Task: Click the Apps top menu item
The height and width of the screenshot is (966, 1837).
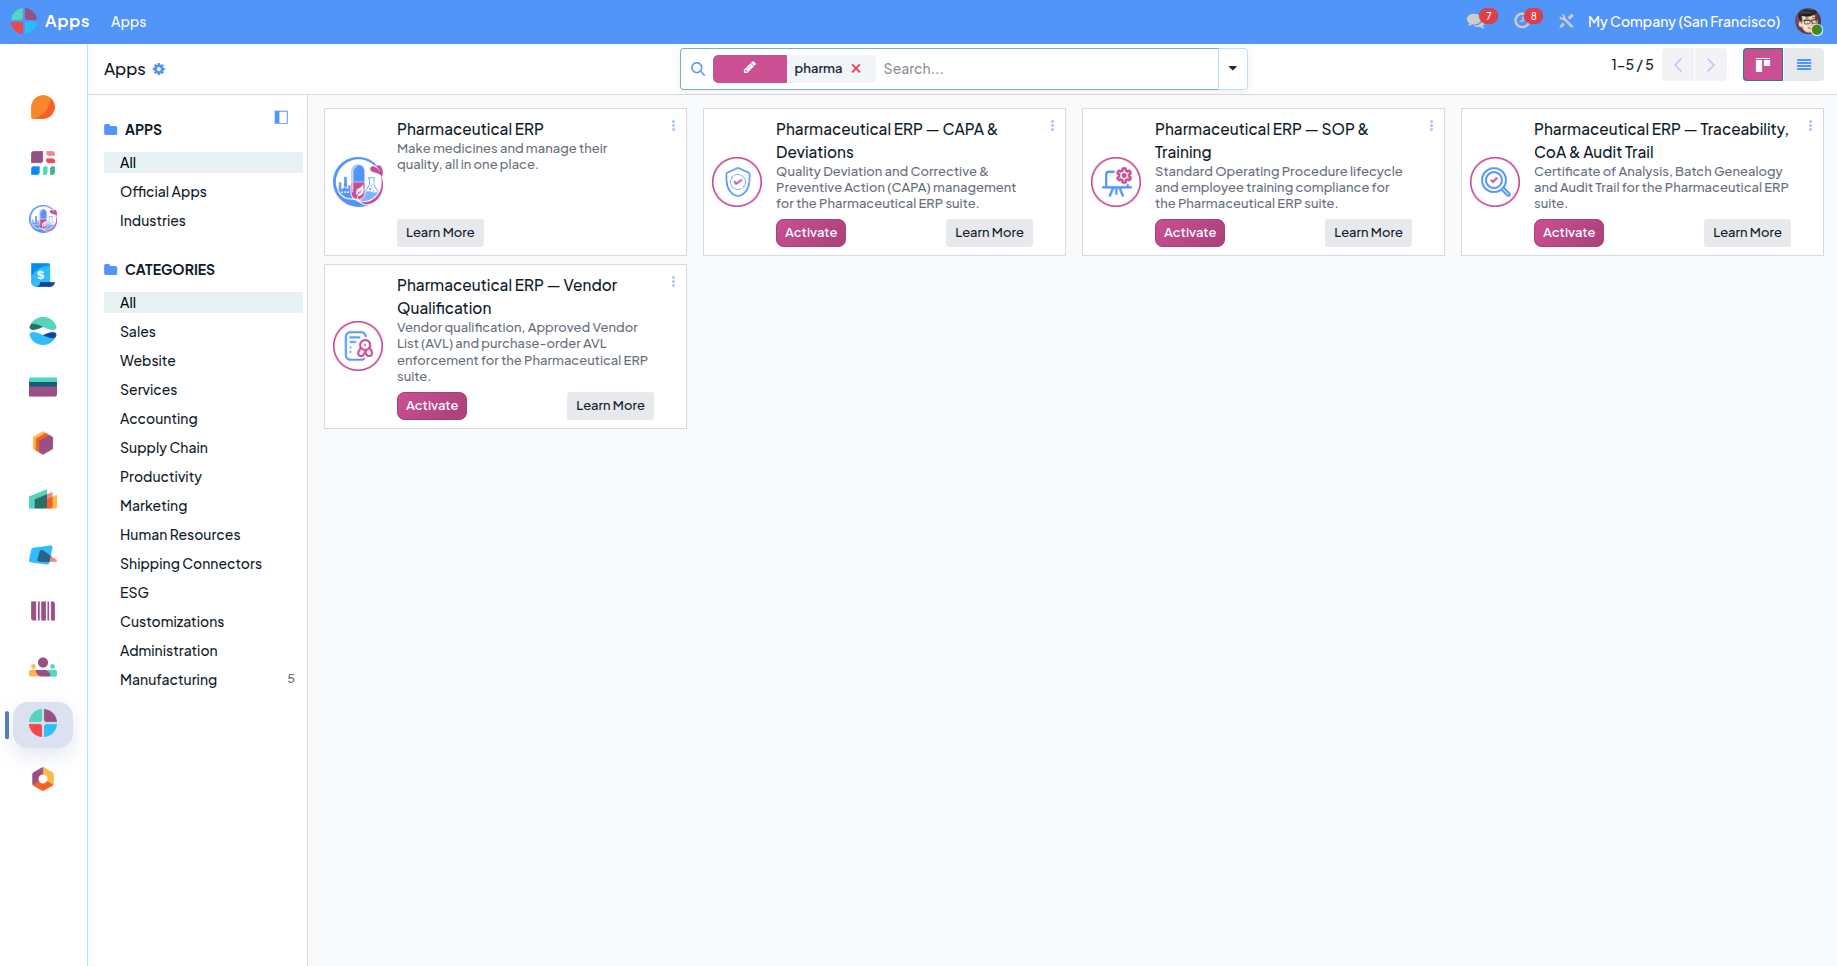Action: tap(128, 21)
